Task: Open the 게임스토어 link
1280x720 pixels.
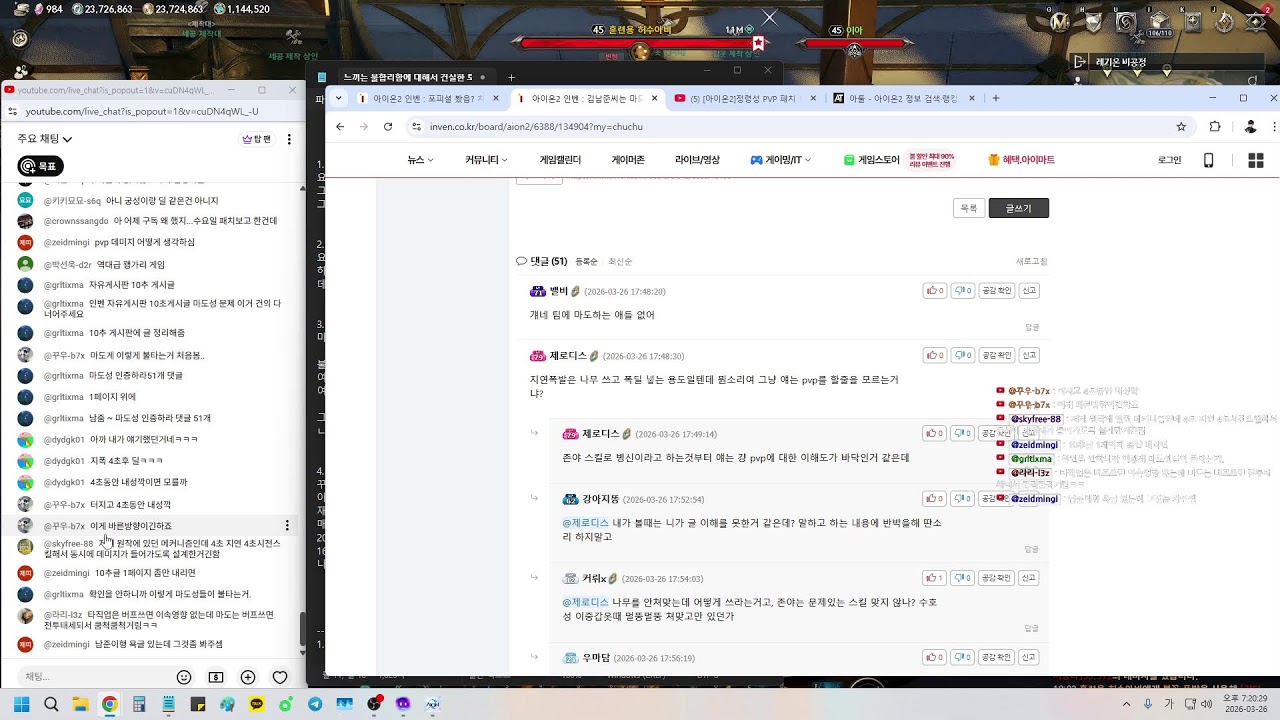Action: (x=871, y=160)
